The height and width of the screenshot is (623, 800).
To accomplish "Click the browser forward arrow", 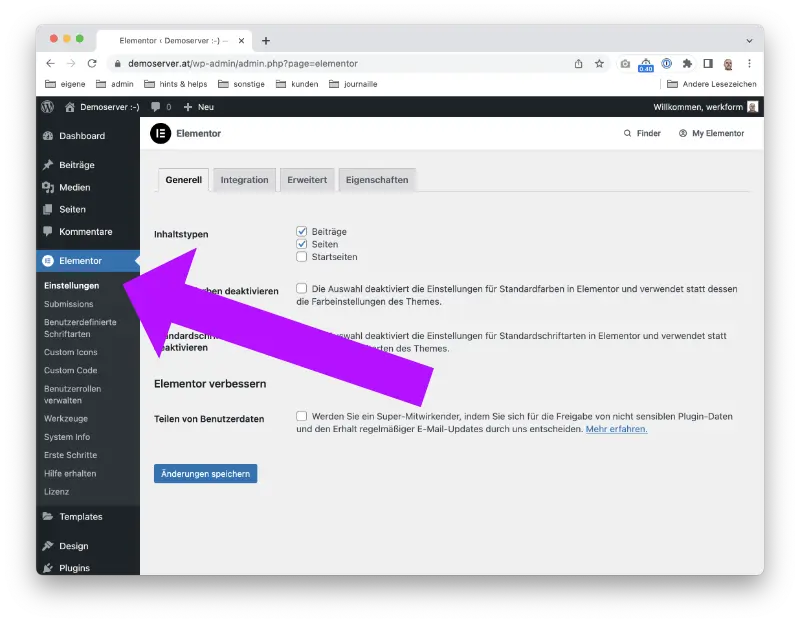I will (71, 63).
